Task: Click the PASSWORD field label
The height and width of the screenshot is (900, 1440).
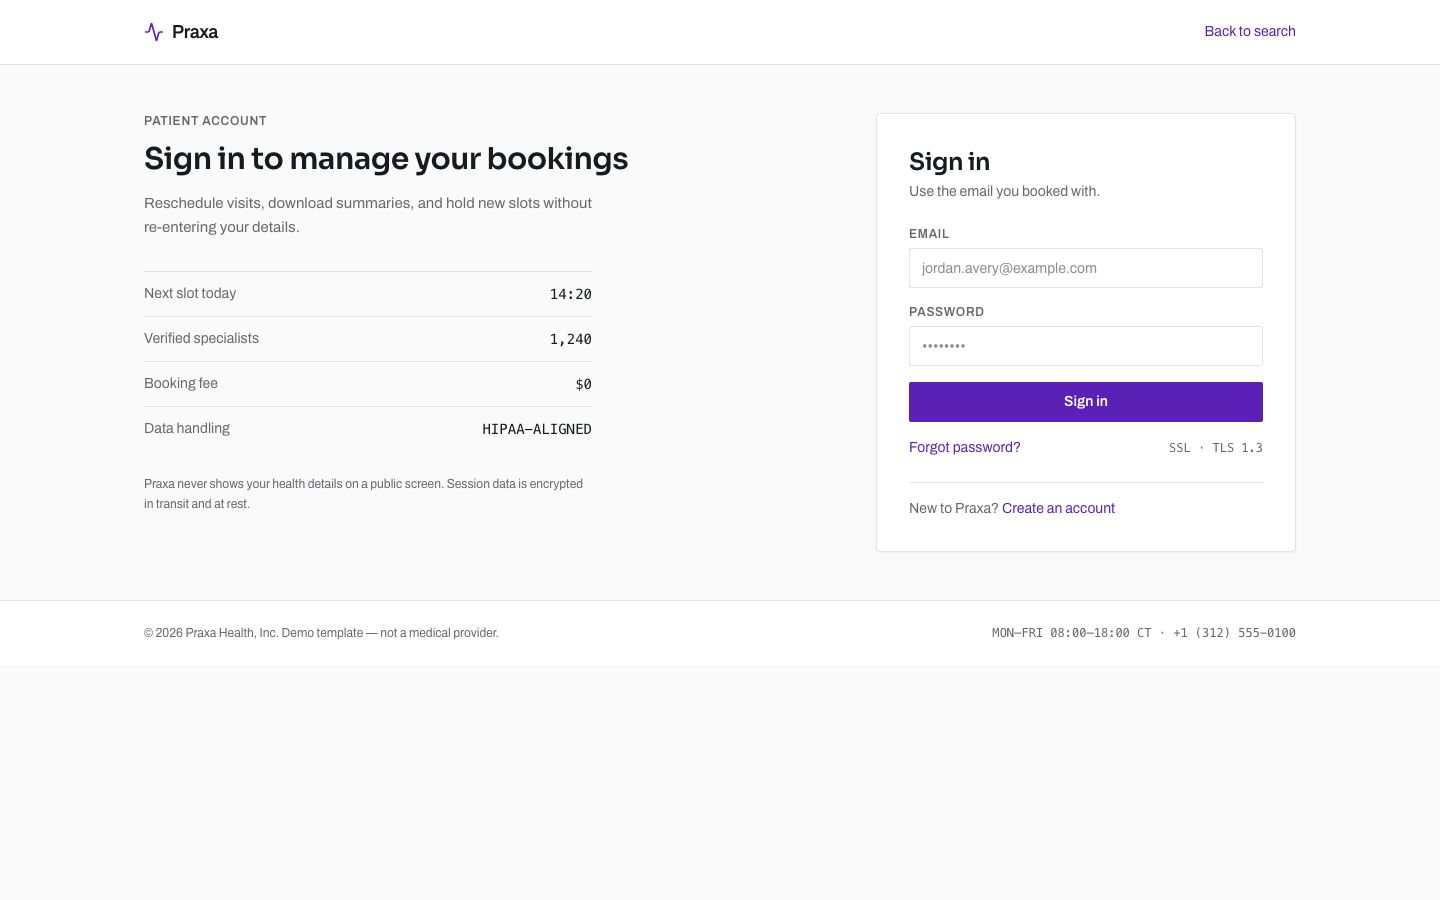Action: pyautogui.click(x=946, y=312)
